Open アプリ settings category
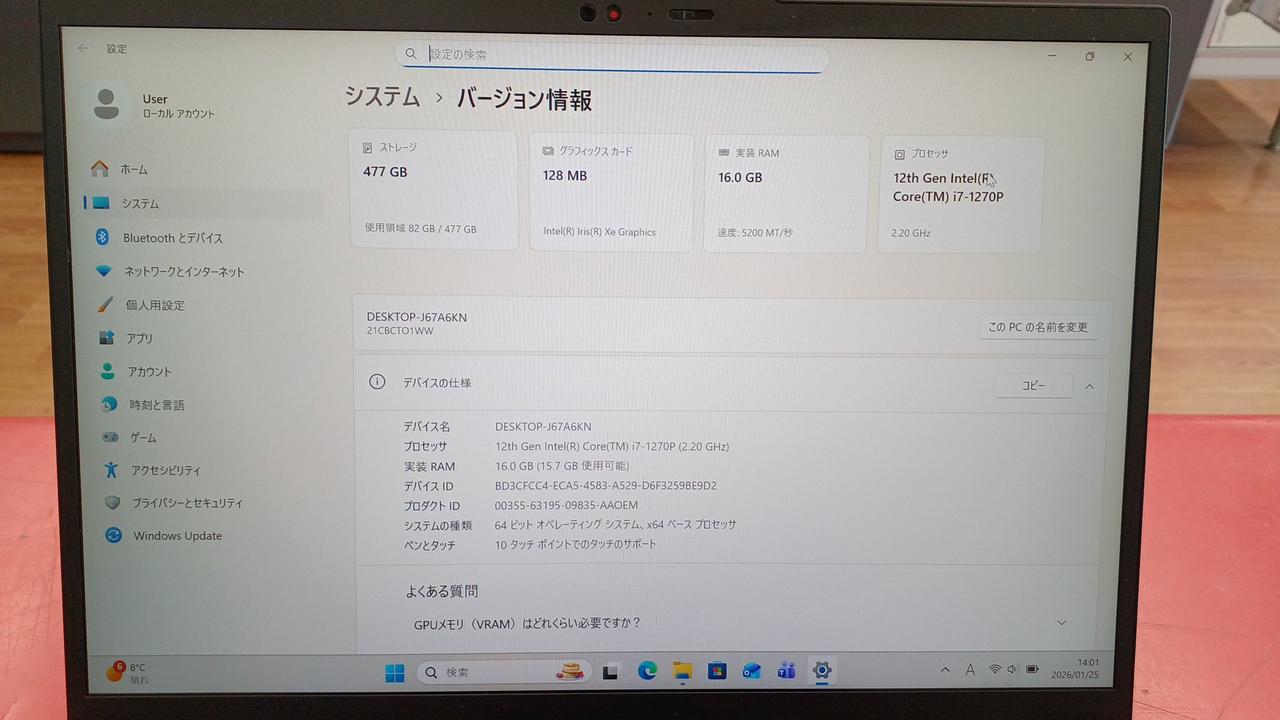Screen dimensions: 1280x720 (139, 338)
